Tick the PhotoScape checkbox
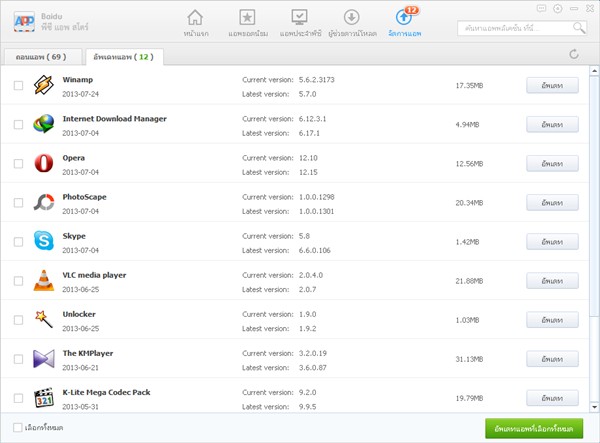Screen dimensions: 600x443 pyautogui.click(x=18, y=203)
